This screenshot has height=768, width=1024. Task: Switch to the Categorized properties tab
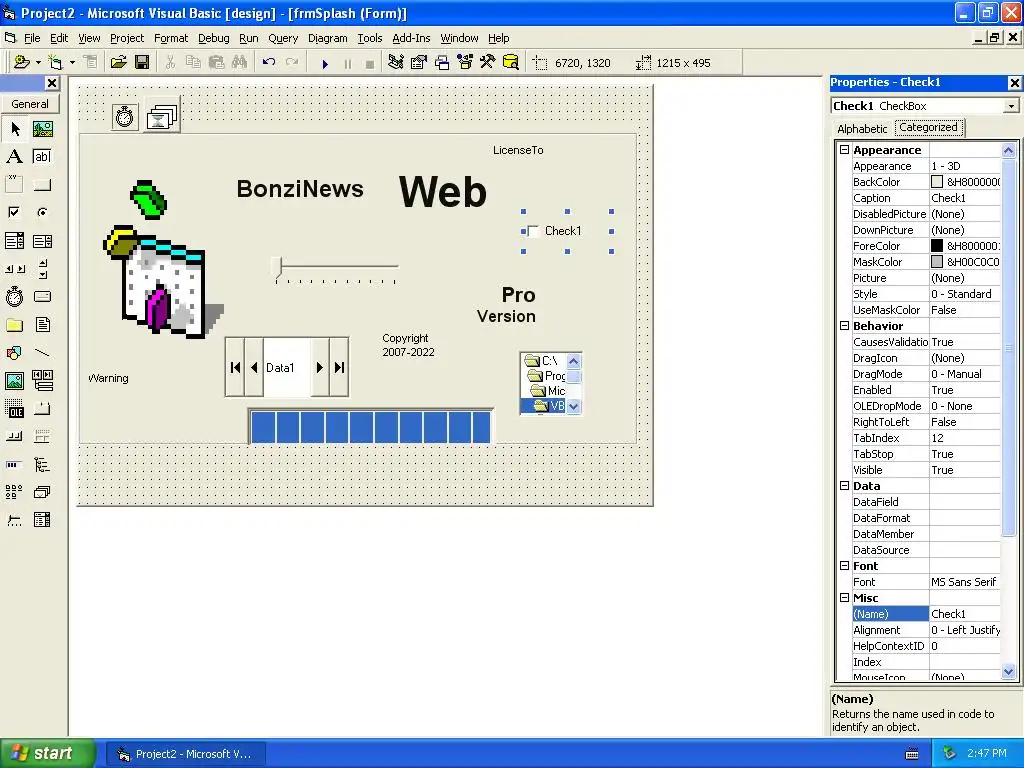928,127
